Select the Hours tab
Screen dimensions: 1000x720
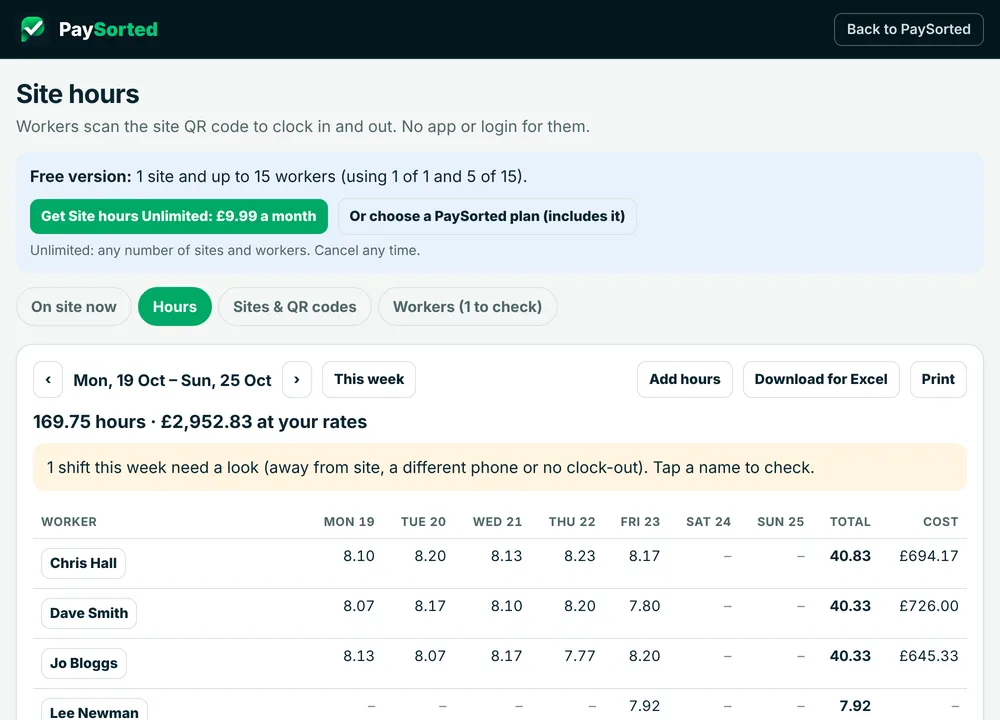[x=175, y=307]
